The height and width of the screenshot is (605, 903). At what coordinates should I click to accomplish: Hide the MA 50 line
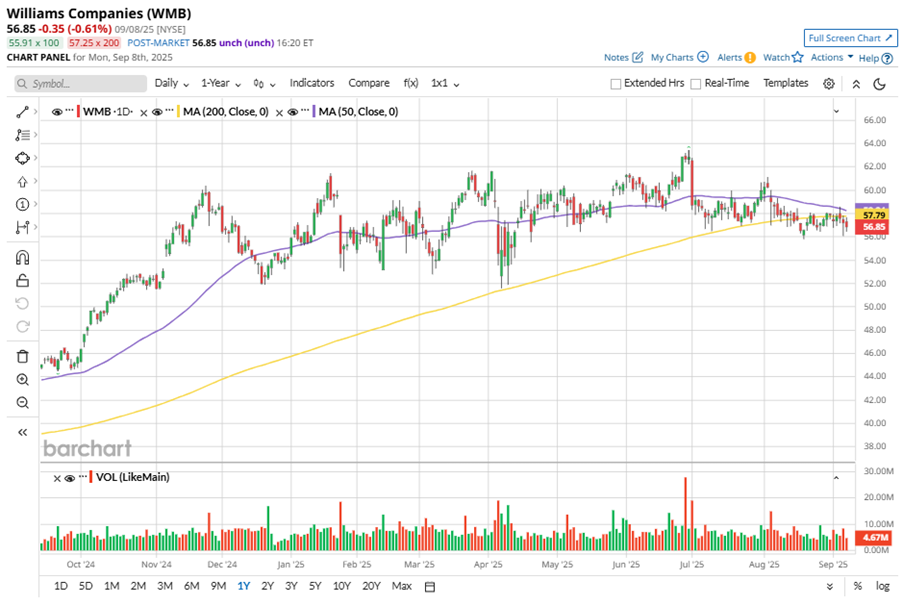coord(293,112)
